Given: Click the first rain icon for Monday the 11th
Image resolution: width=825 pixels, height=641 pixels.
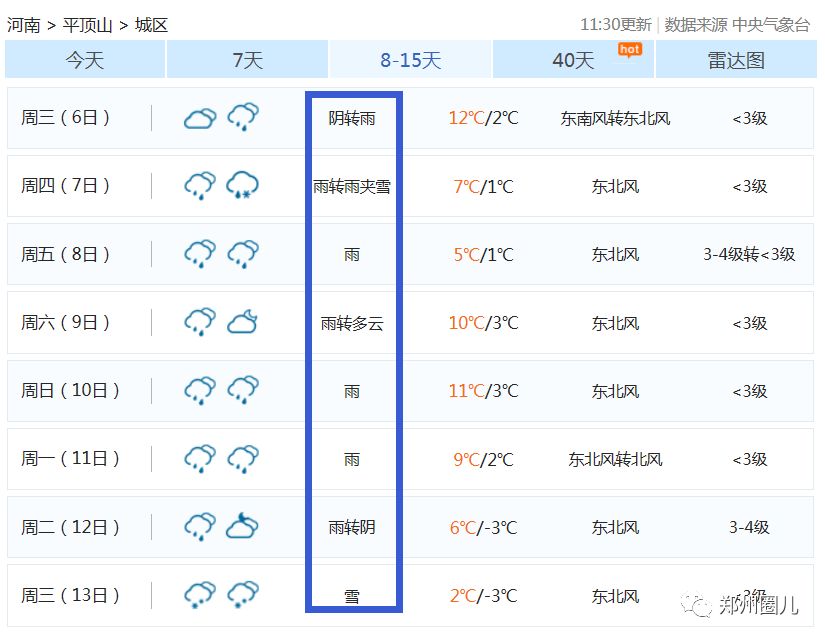Looking at the screenshot, I should [200, 459].
